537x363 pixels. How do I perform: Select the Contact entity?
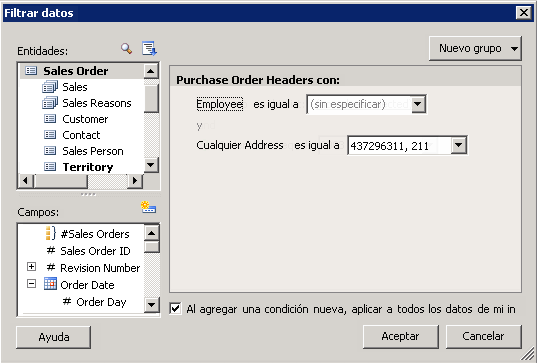tap(81, 135)
